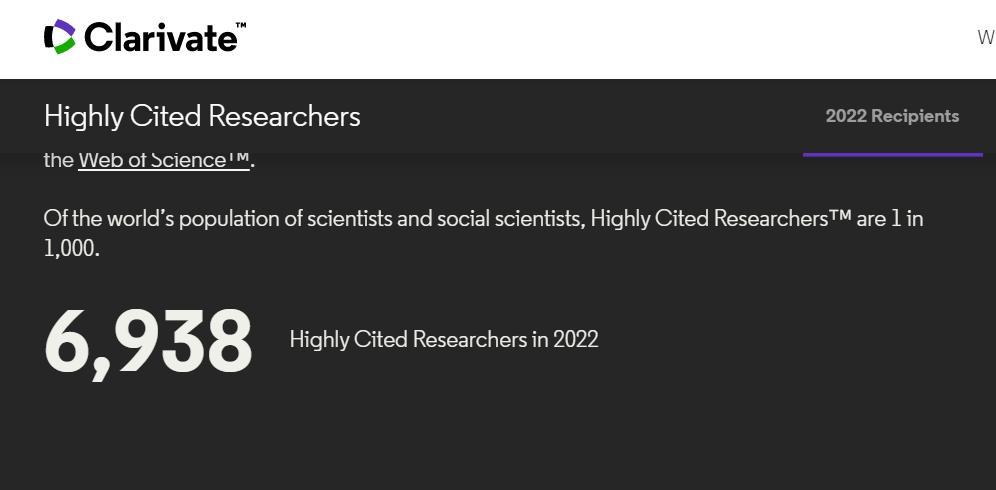Select the large 6,938 statistic number
The width and height of the screenshot is (996, 490).
coord(148,341)
